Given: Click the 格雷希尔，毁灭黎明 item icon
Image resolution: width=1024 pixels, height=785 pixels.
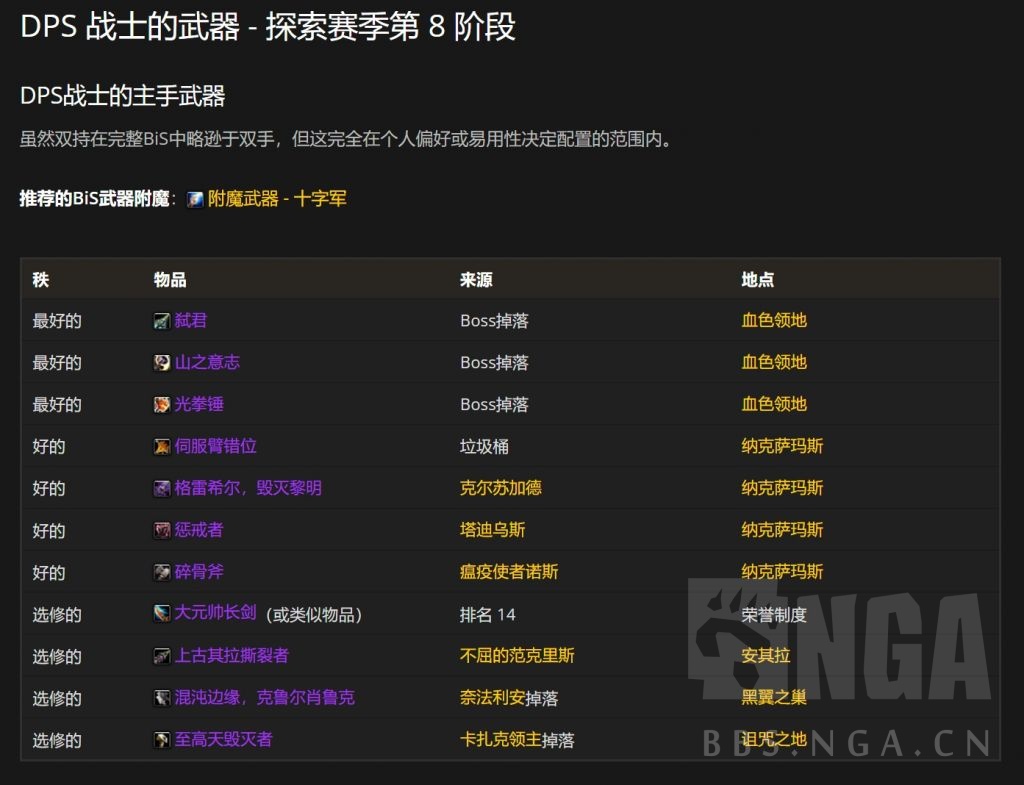Looking at the screenshot, I should click(x=162, y=488).
